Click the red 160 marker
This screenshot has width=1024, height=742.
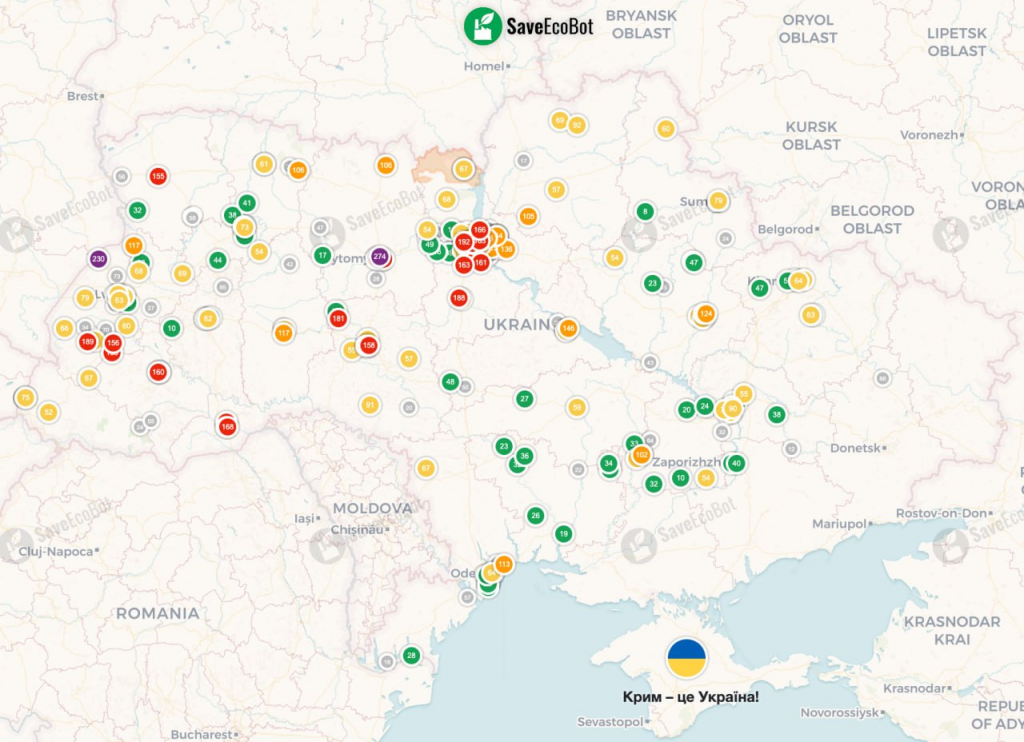pos(158,372)
